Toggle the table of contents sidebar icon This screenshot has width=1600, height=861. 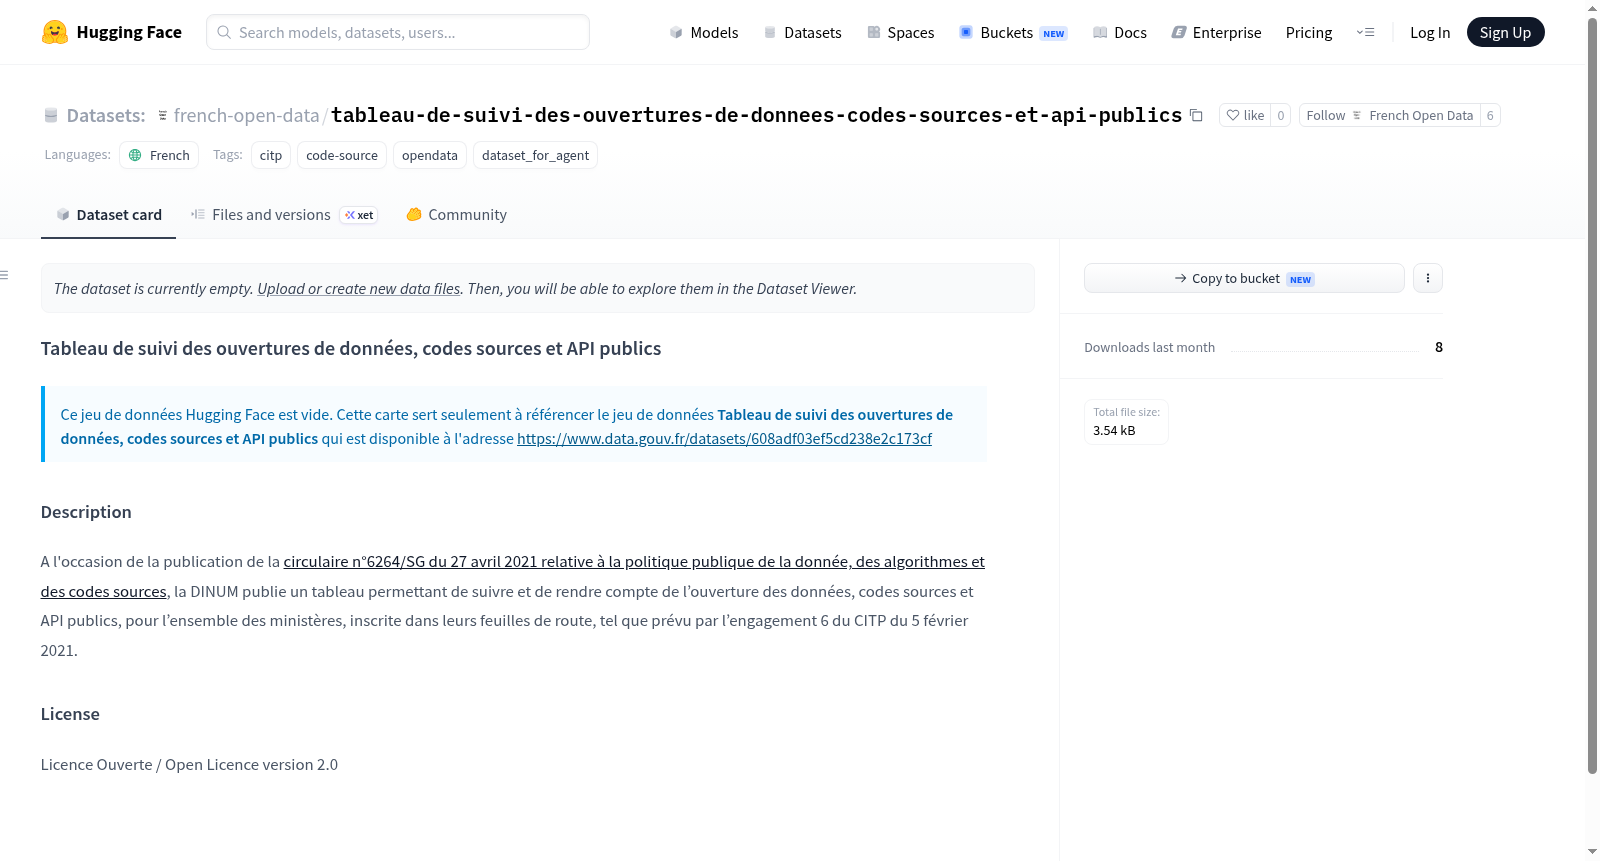(5, 275)
